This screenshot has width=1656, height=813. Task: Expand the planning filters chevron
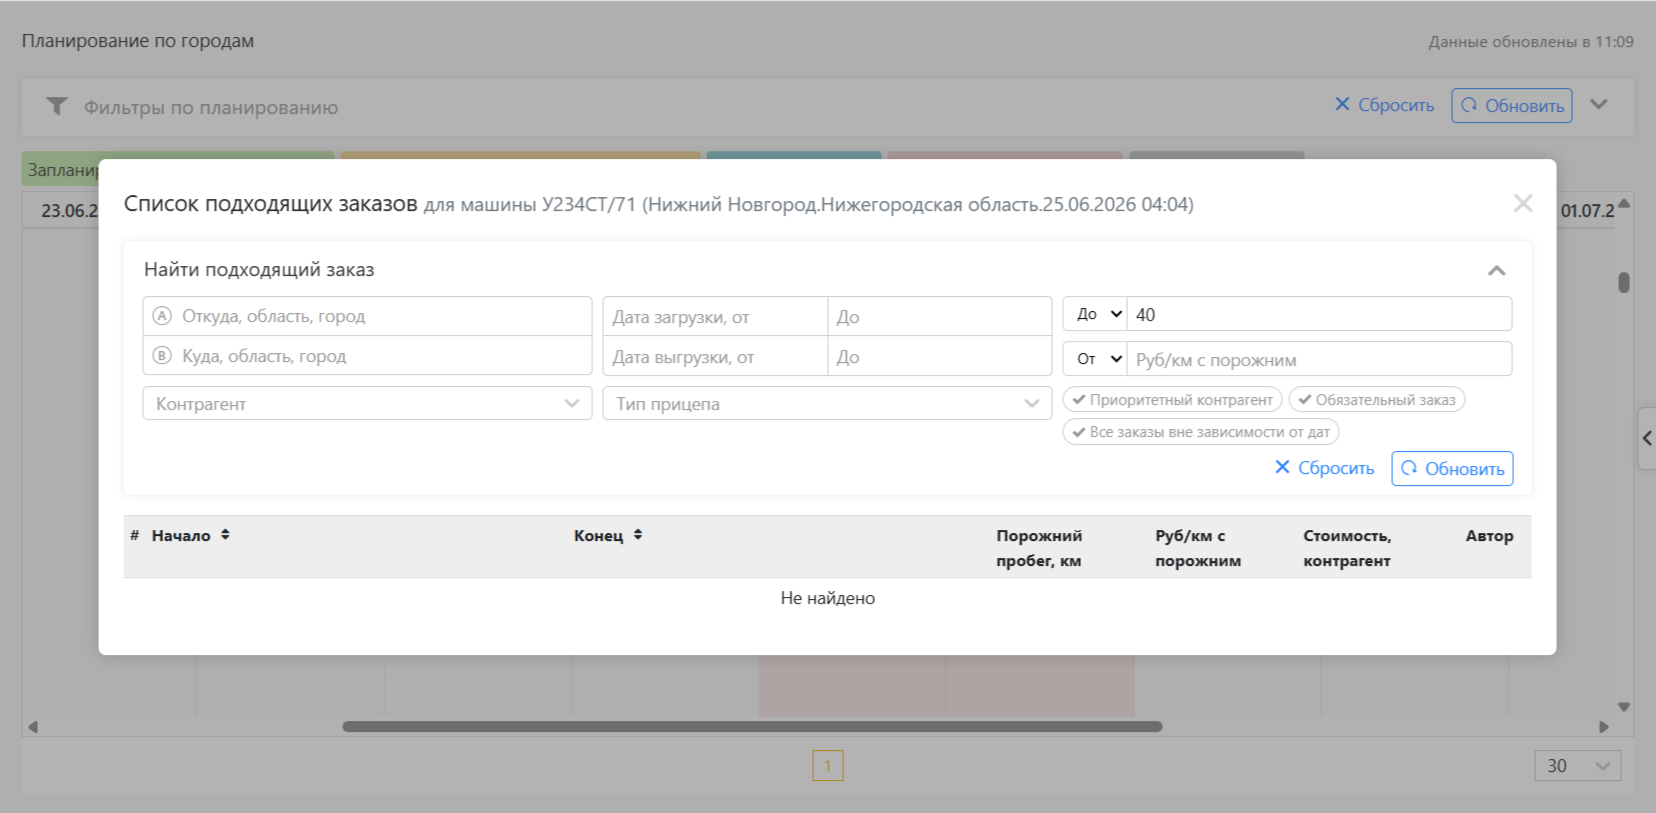tap(1599, 104)
